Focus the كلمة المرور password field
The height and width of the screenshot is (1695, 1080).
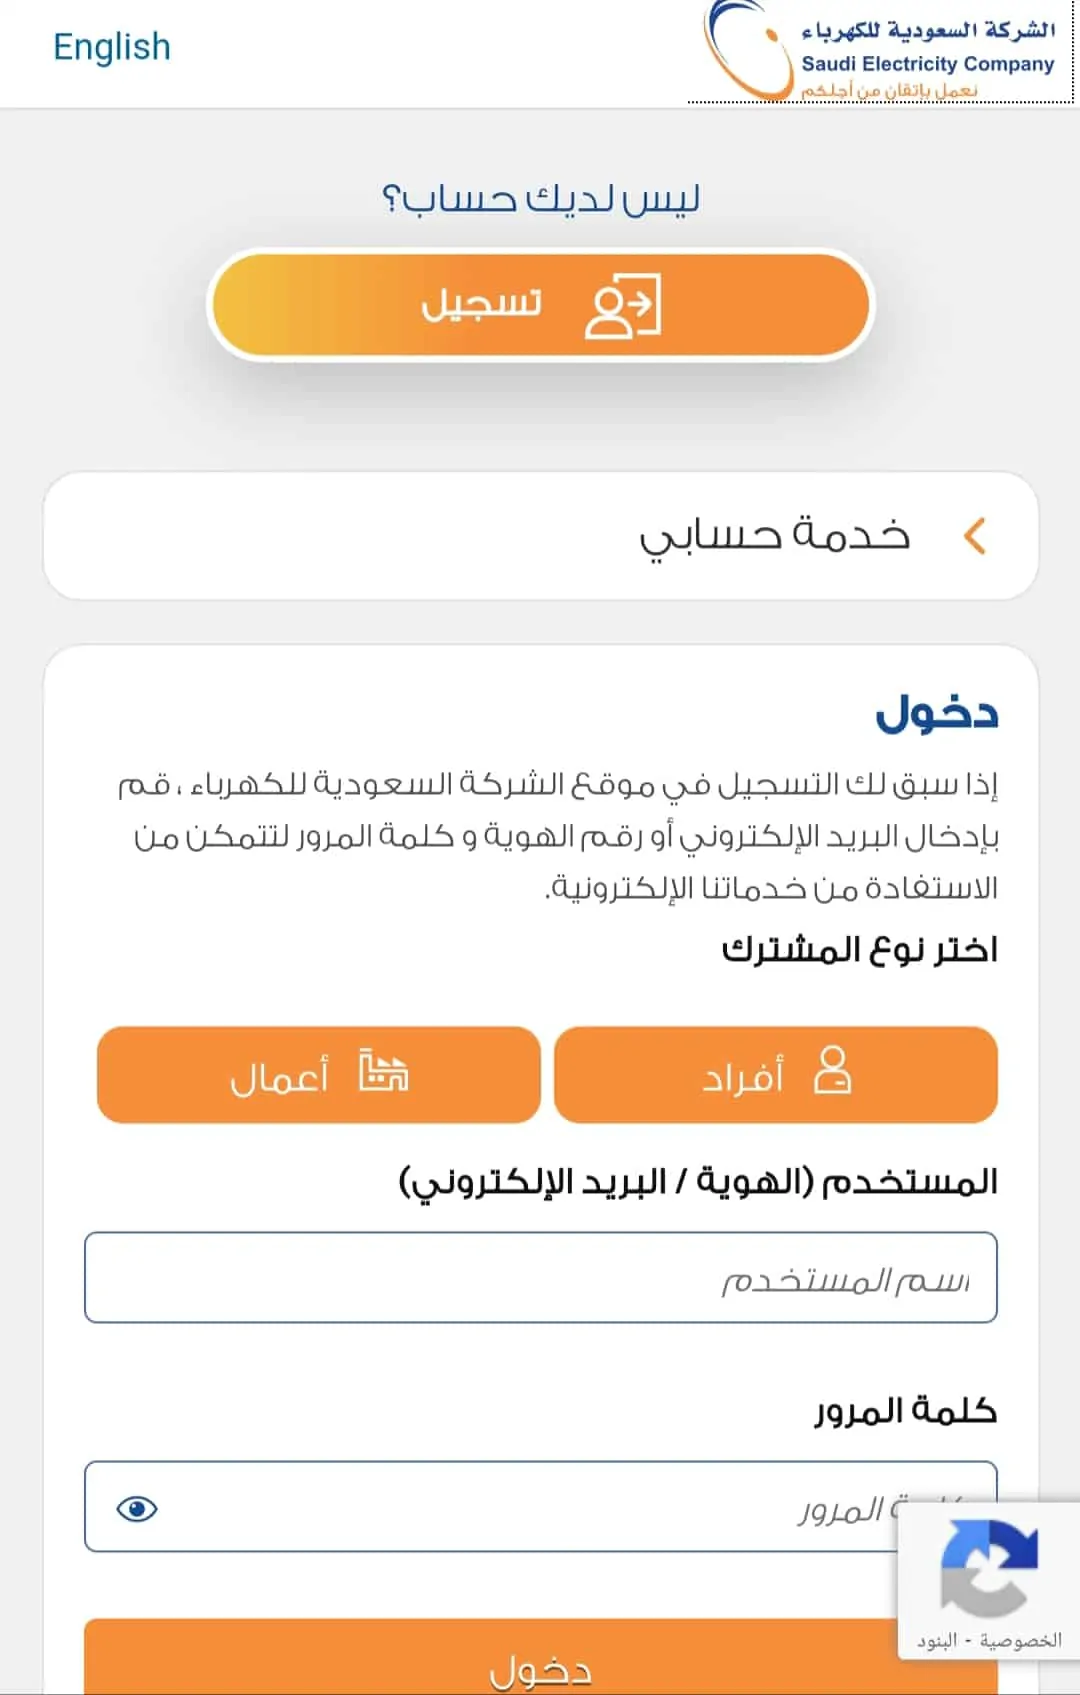click(541, 1506)
